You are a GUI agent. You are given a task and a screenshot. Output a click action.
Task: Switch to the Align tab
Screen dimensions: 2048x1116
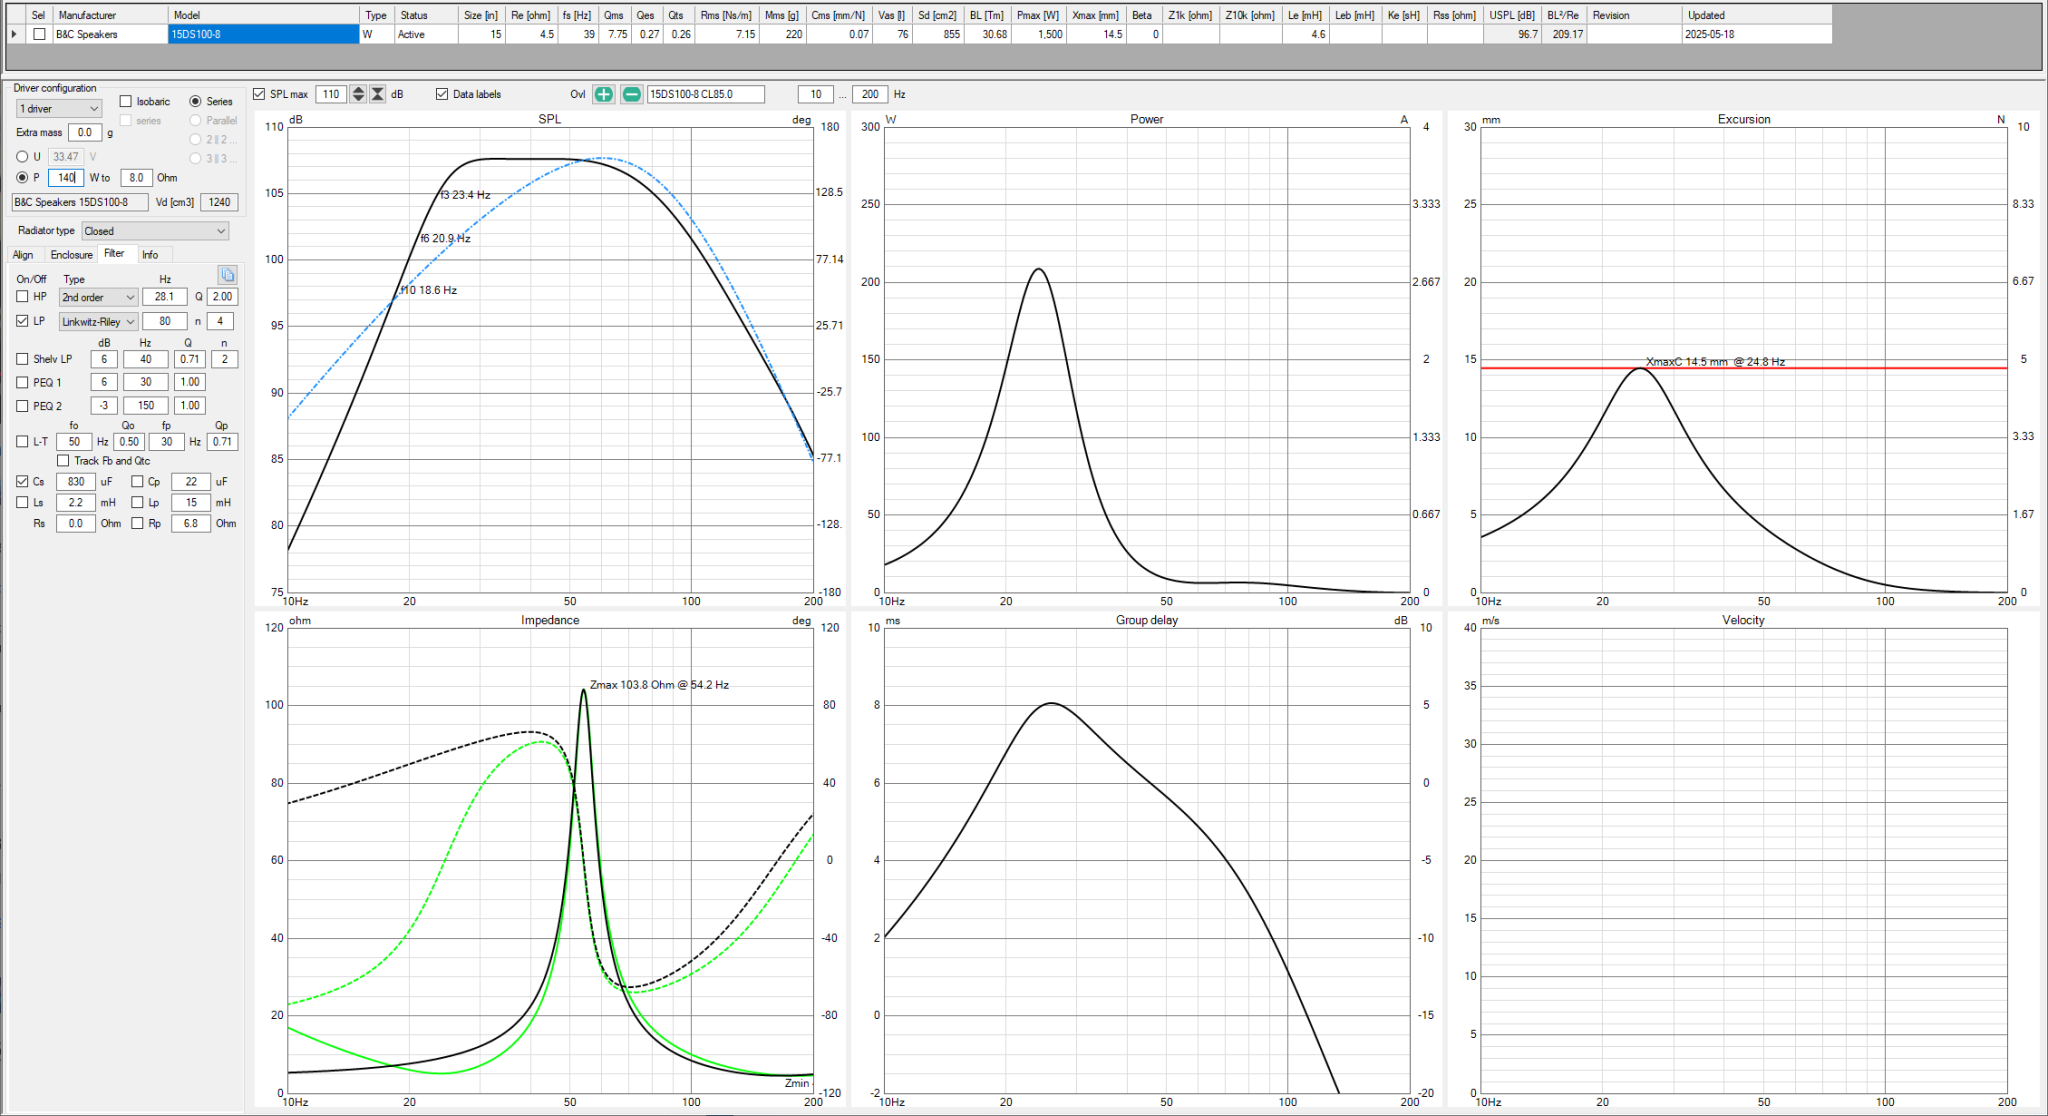tap(23, 255)
